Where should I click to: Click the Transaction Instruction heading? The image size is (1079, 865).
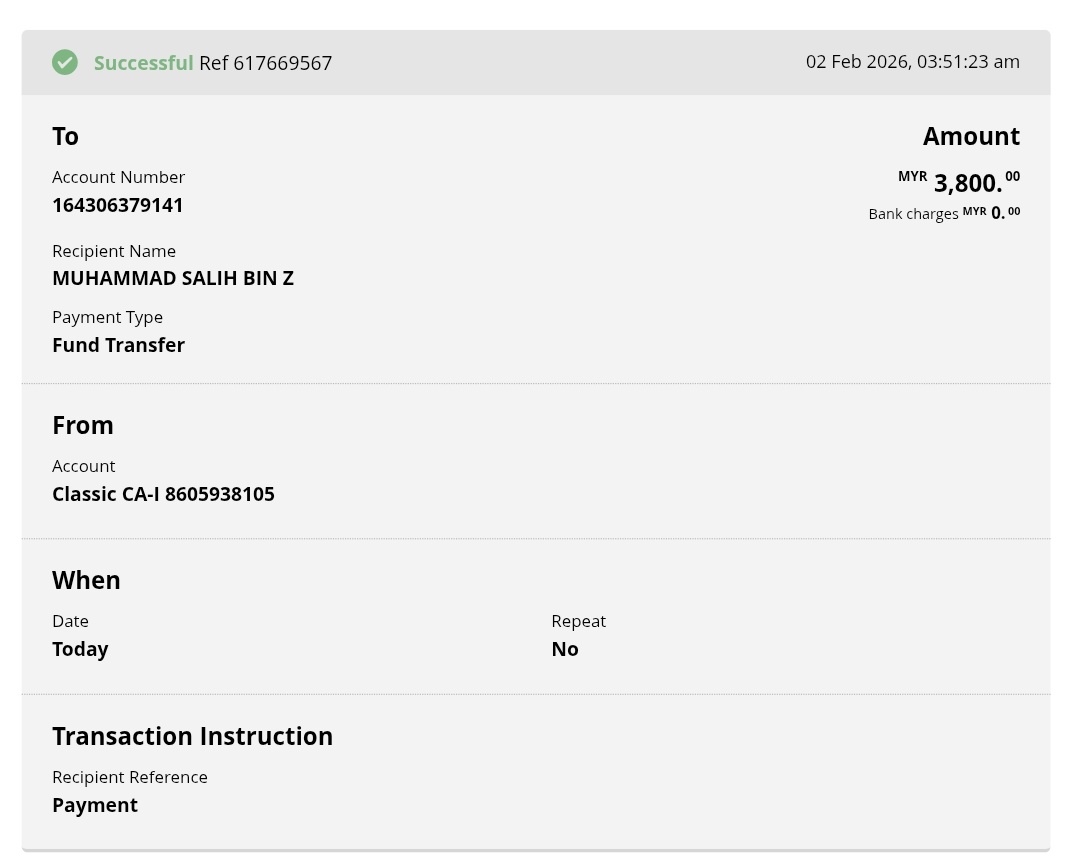[x=192, y=736]
